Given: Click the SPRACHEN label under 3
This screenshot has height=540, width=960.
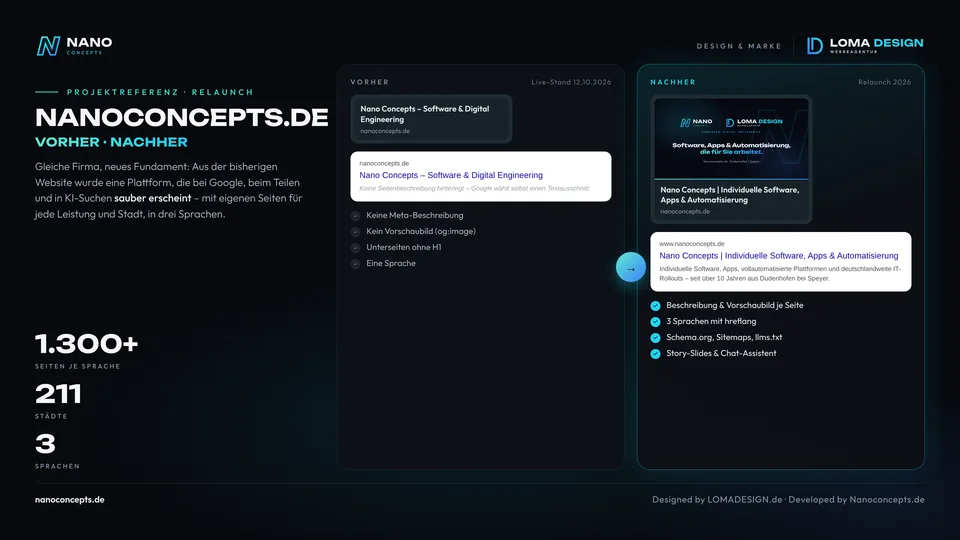Looking at the screenshot, I should pyautogui.click(x=58, y=466).
